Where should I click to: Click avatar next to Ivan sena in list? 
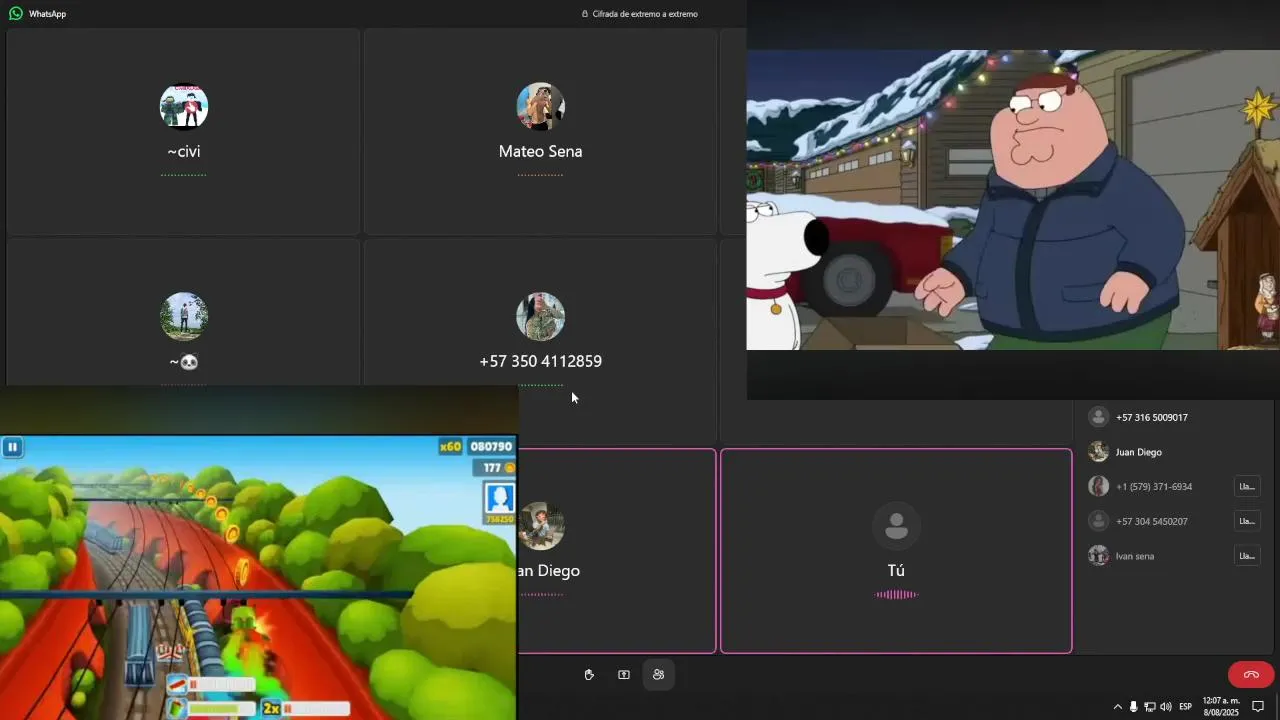click(x=1098, y=556)
